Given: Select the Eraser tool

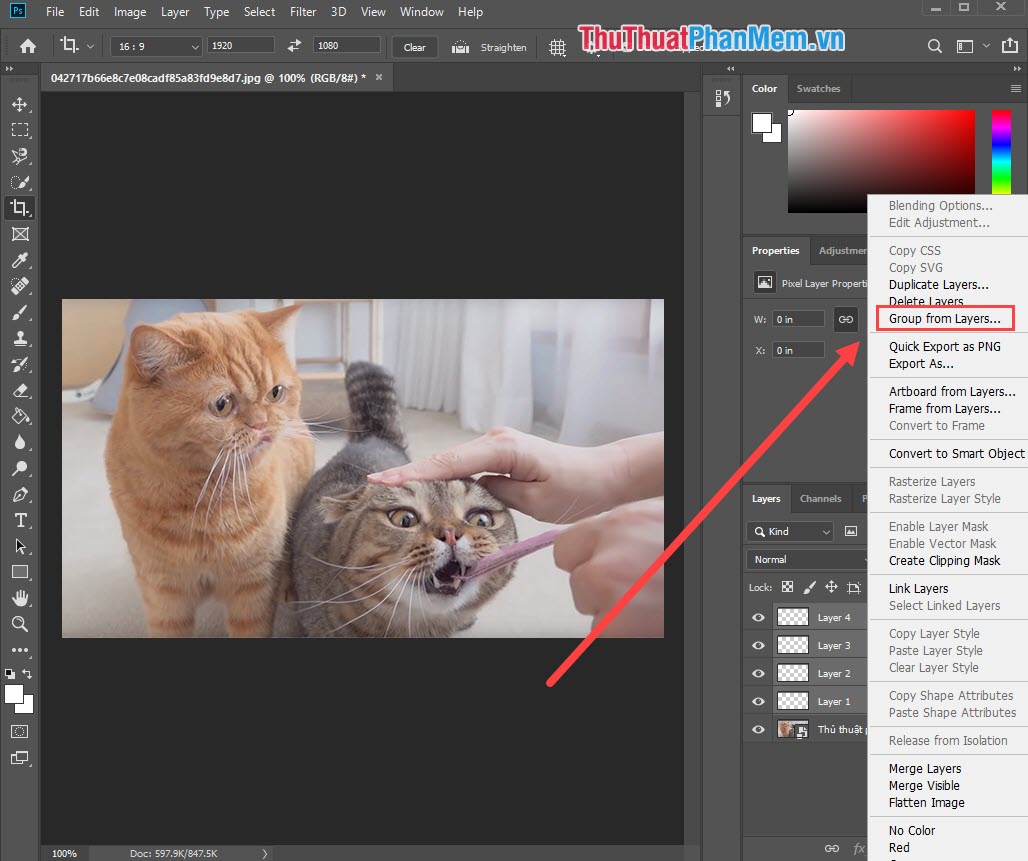Looking at the screenshot, I should (19, 390).
